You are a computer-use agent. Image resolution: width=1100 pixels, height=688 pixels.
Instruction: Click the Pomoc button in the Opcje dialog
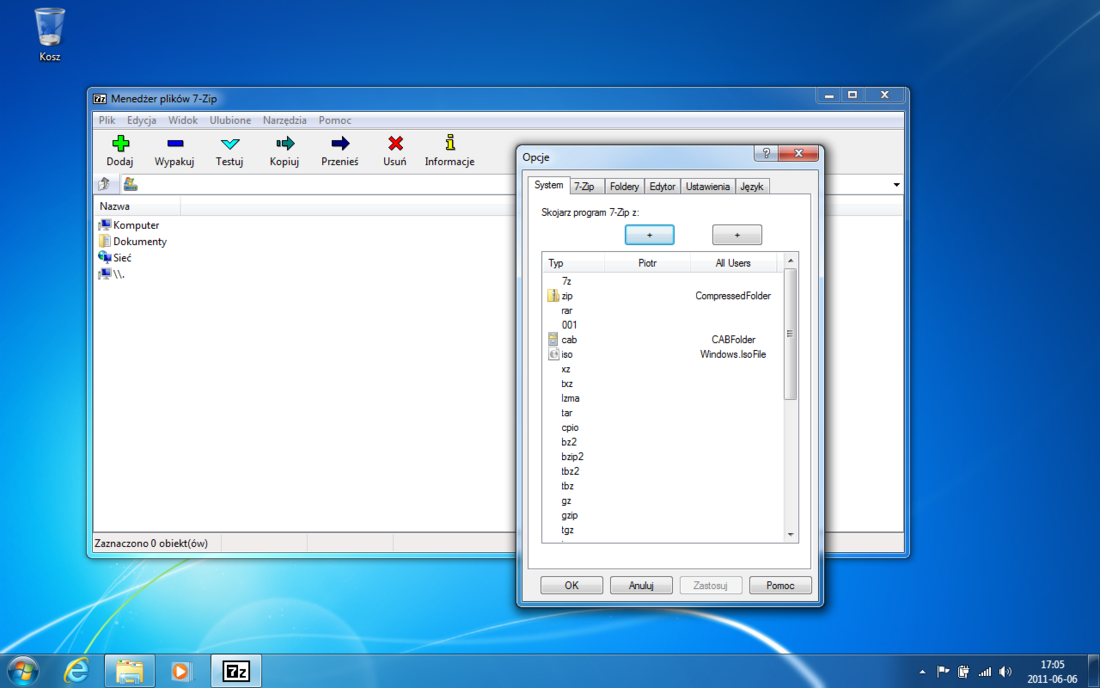(x=780, y=585)
